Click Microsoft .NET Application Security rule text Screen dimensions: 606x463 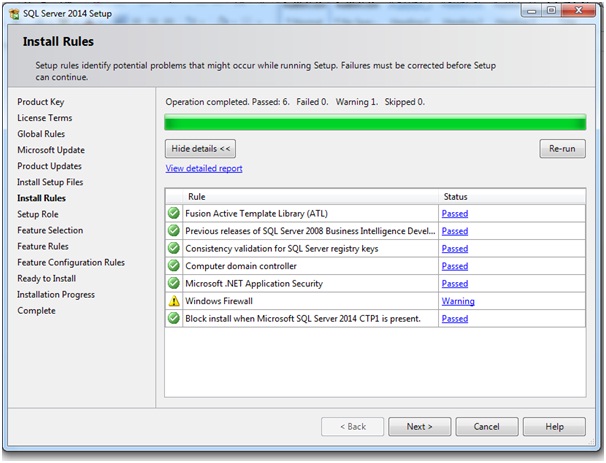coord(254,284)
